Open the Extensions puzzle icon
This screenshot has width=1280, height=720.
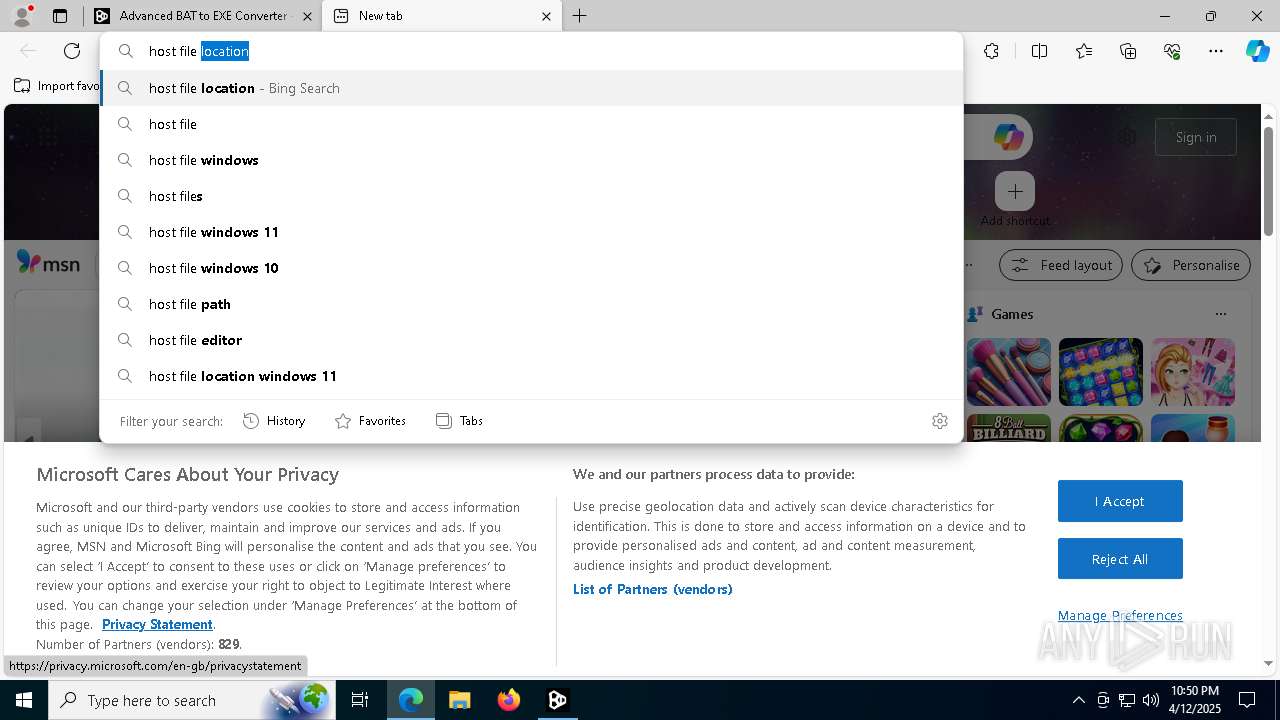pos(991,51)
